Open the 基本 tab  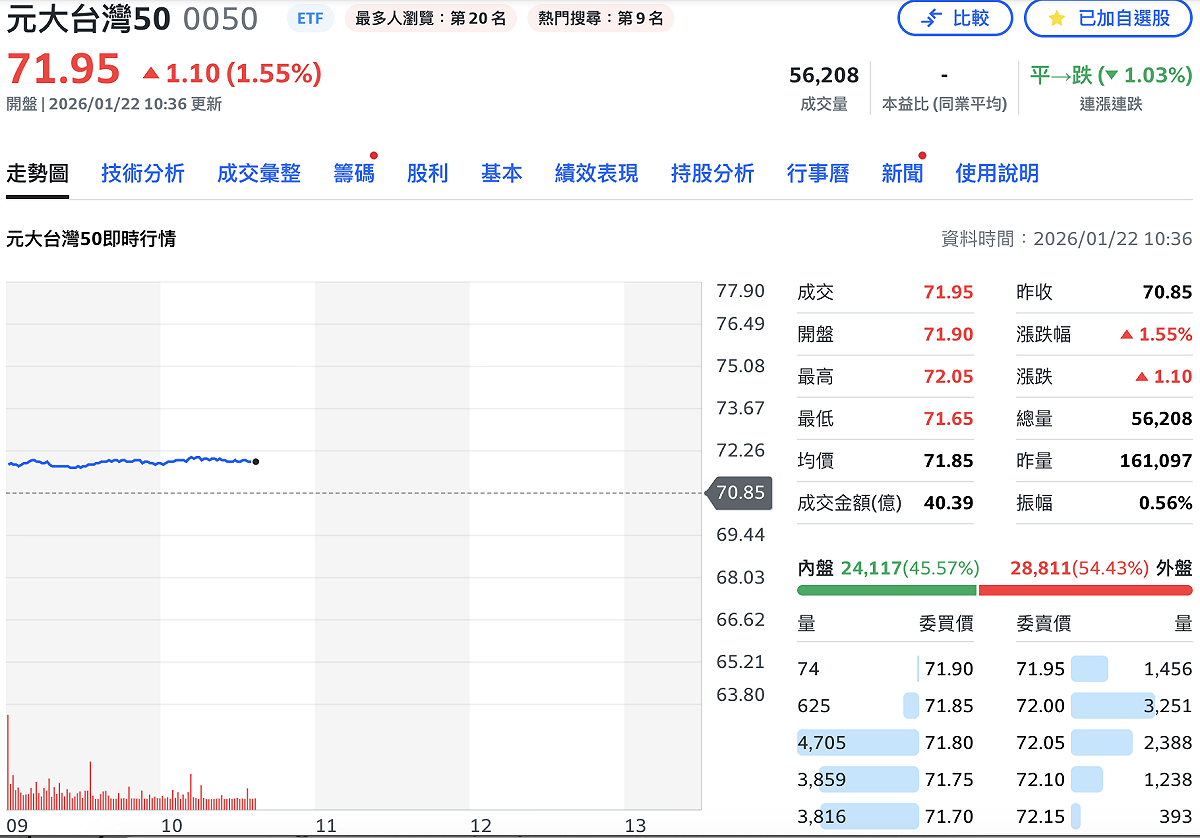tap(502, 173)
